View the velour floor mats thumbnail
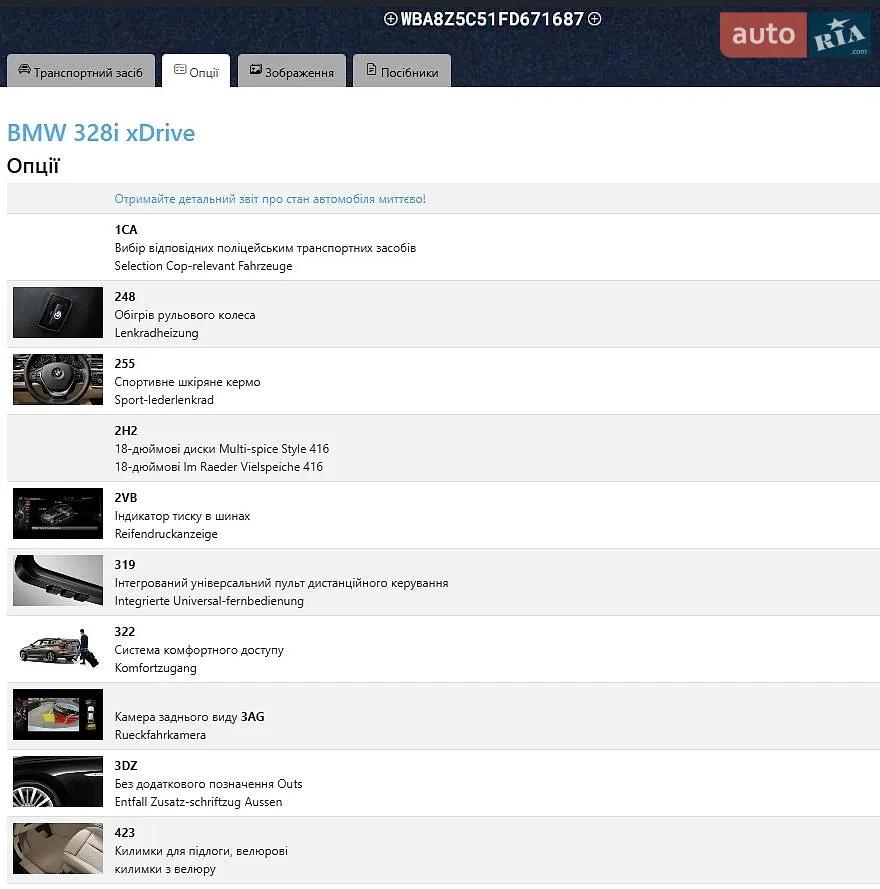Viewport: 880px width, 889px height. [58, 848]
